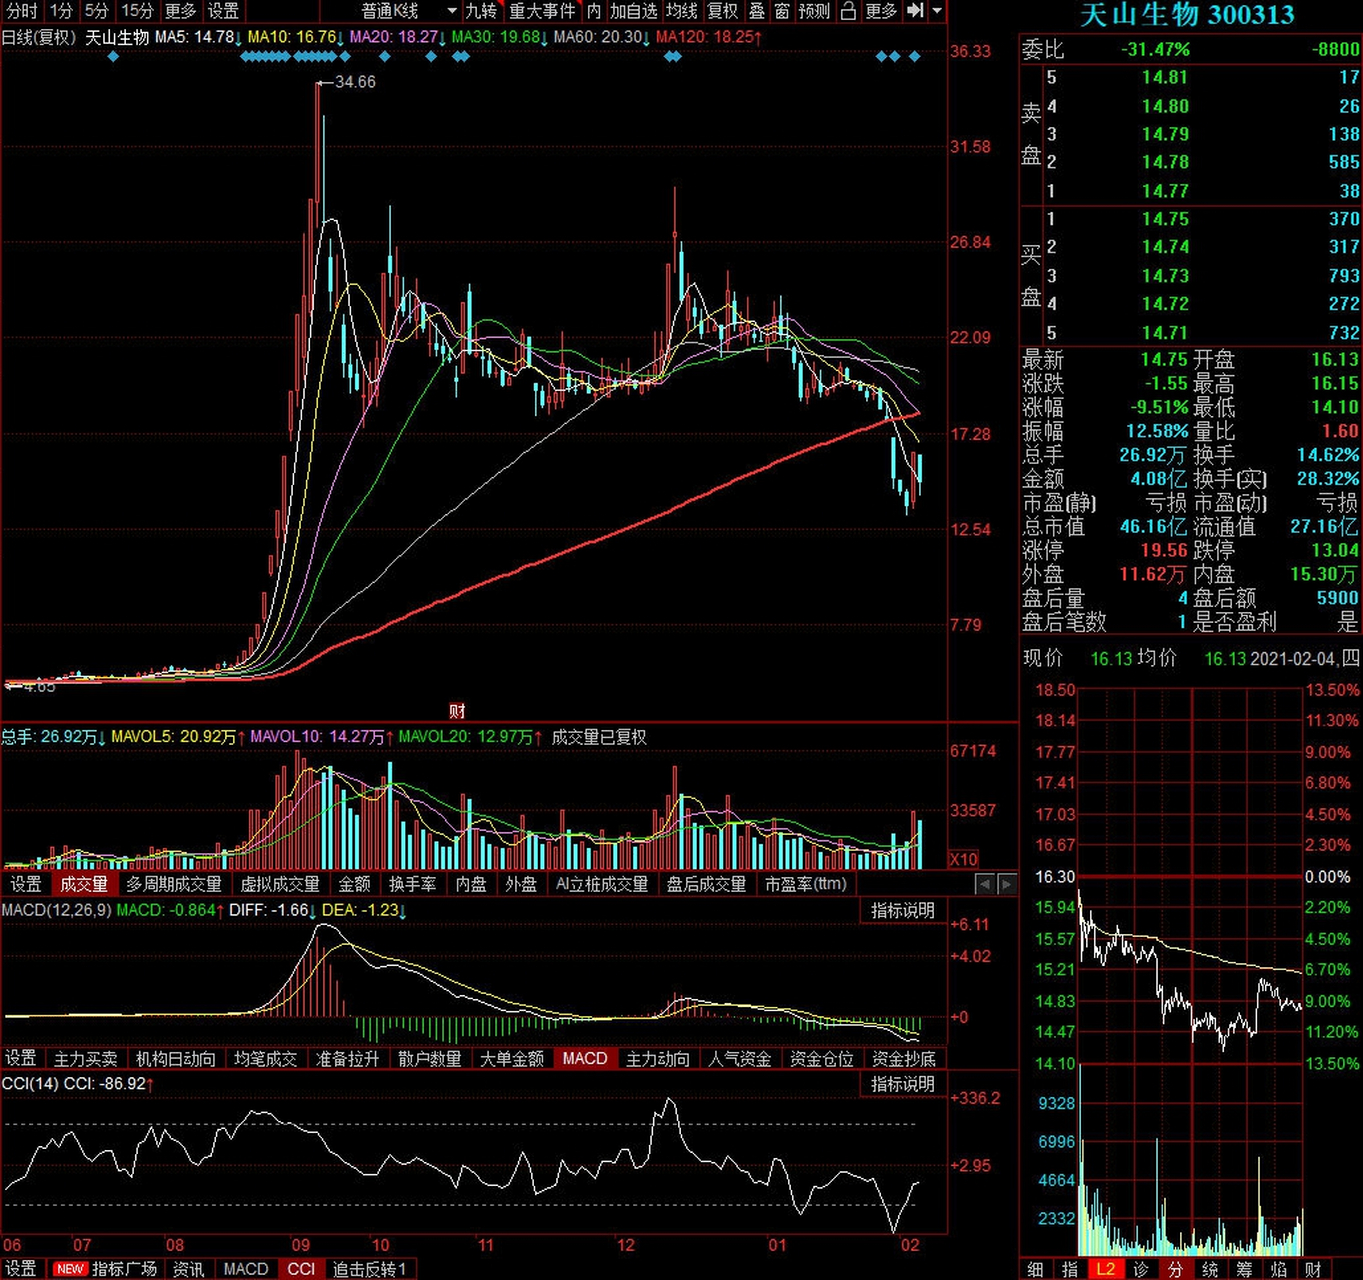Viewport: 1363px width, 1280px height.
Task: Open right-side 更多 menu next to lock
Action: coord(881,11)
